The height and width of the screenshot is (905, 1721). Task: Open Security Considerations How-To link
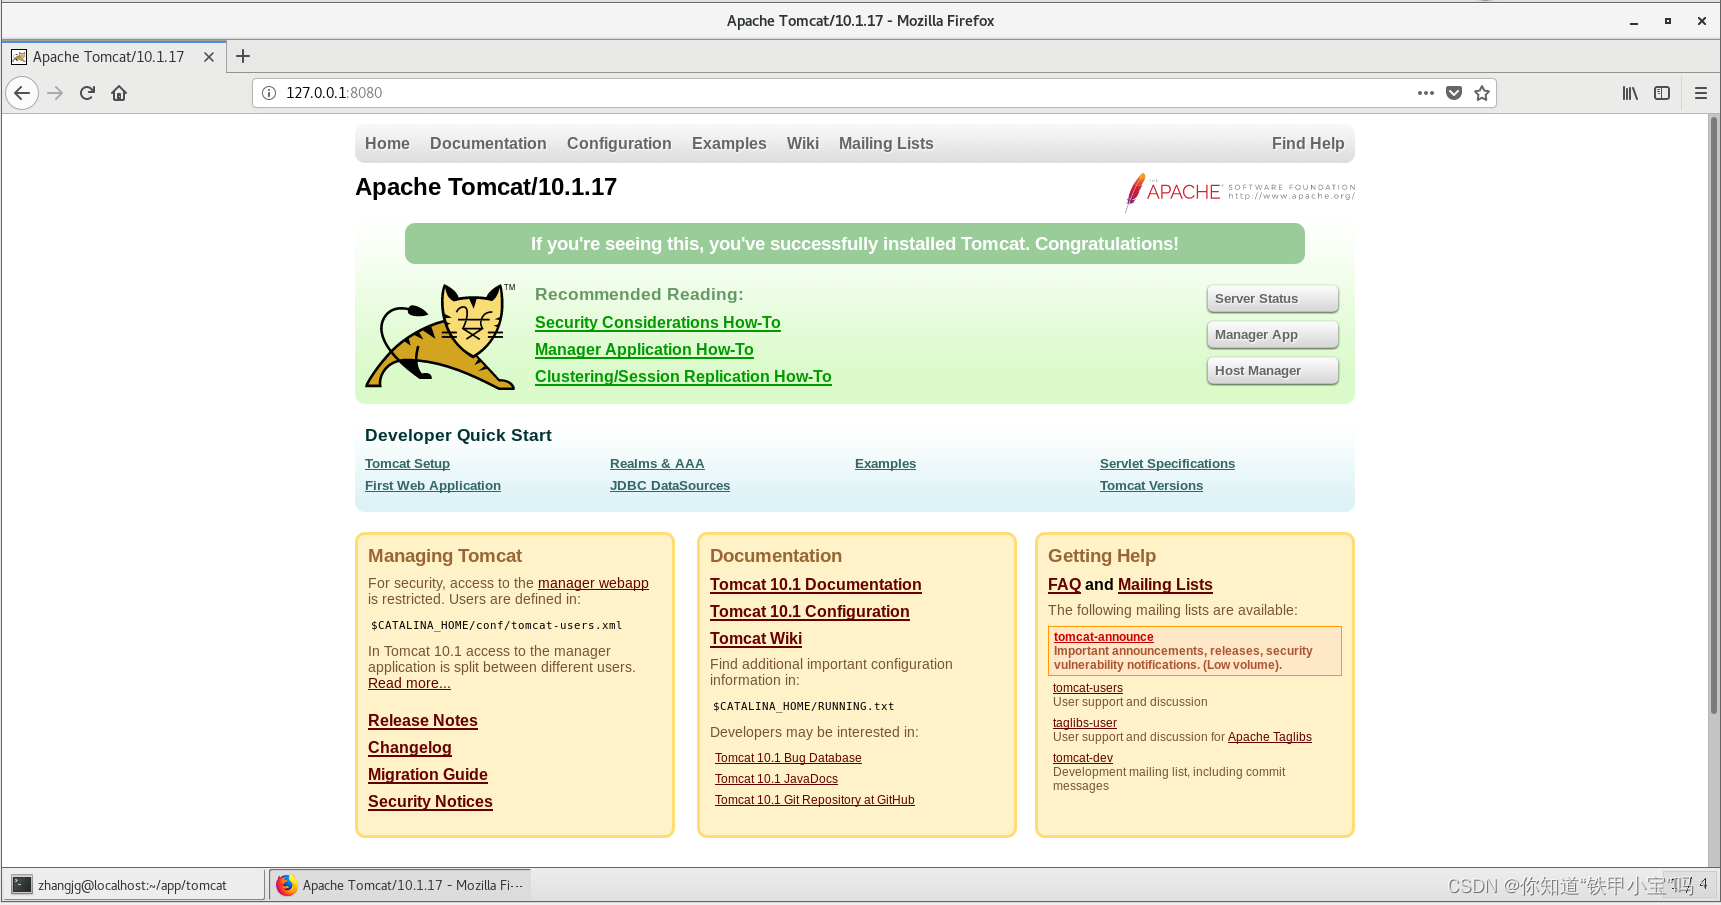click(657, 322)
